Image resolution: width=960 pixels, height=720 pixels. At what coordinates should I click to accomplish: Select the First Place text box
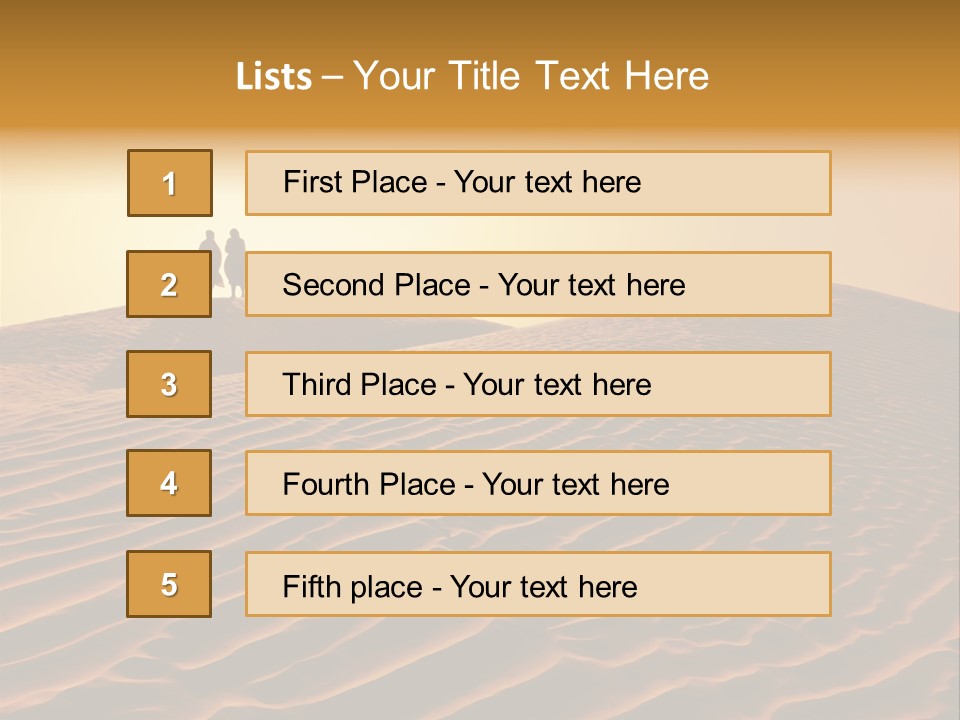[x=538, y=183]
